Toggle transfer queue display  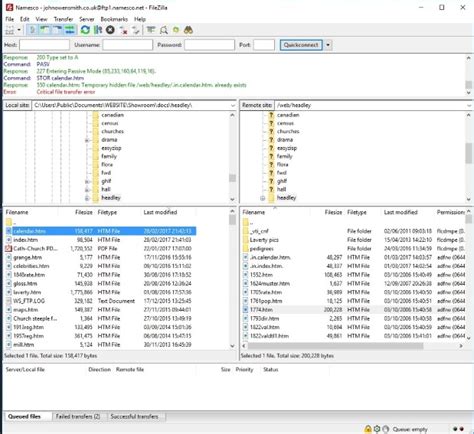[x=70, y=30]
